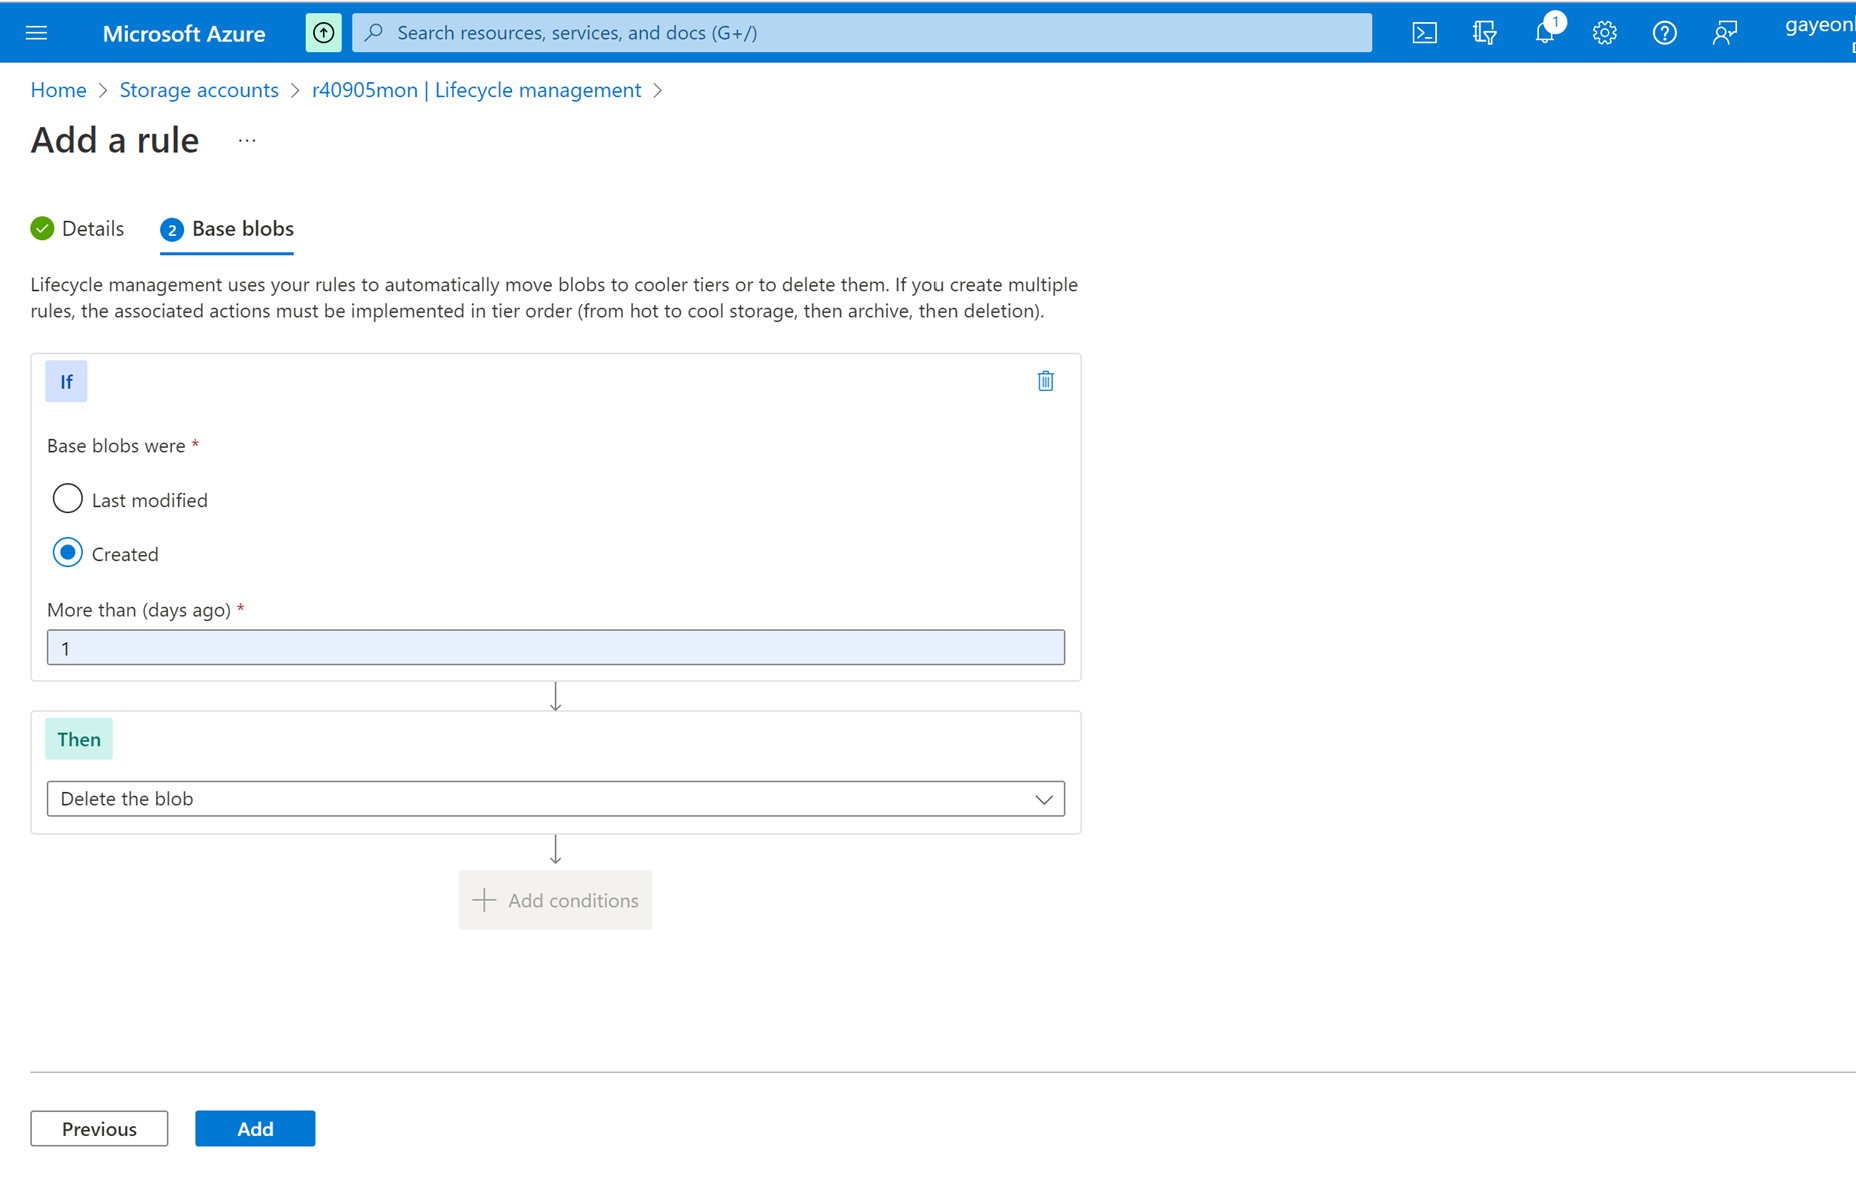1856x1186 pixels.
Task: Click the Add button
Action: (255, 1128)
